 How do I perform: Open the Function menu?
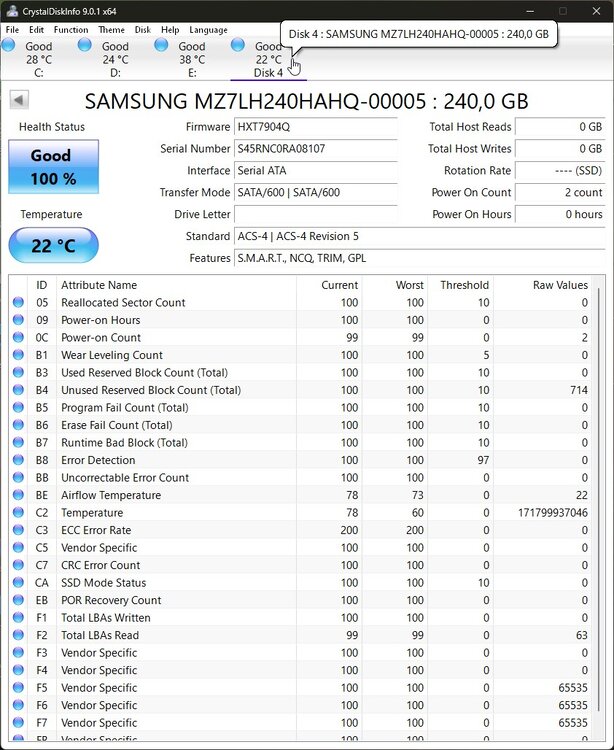[71, 30]
